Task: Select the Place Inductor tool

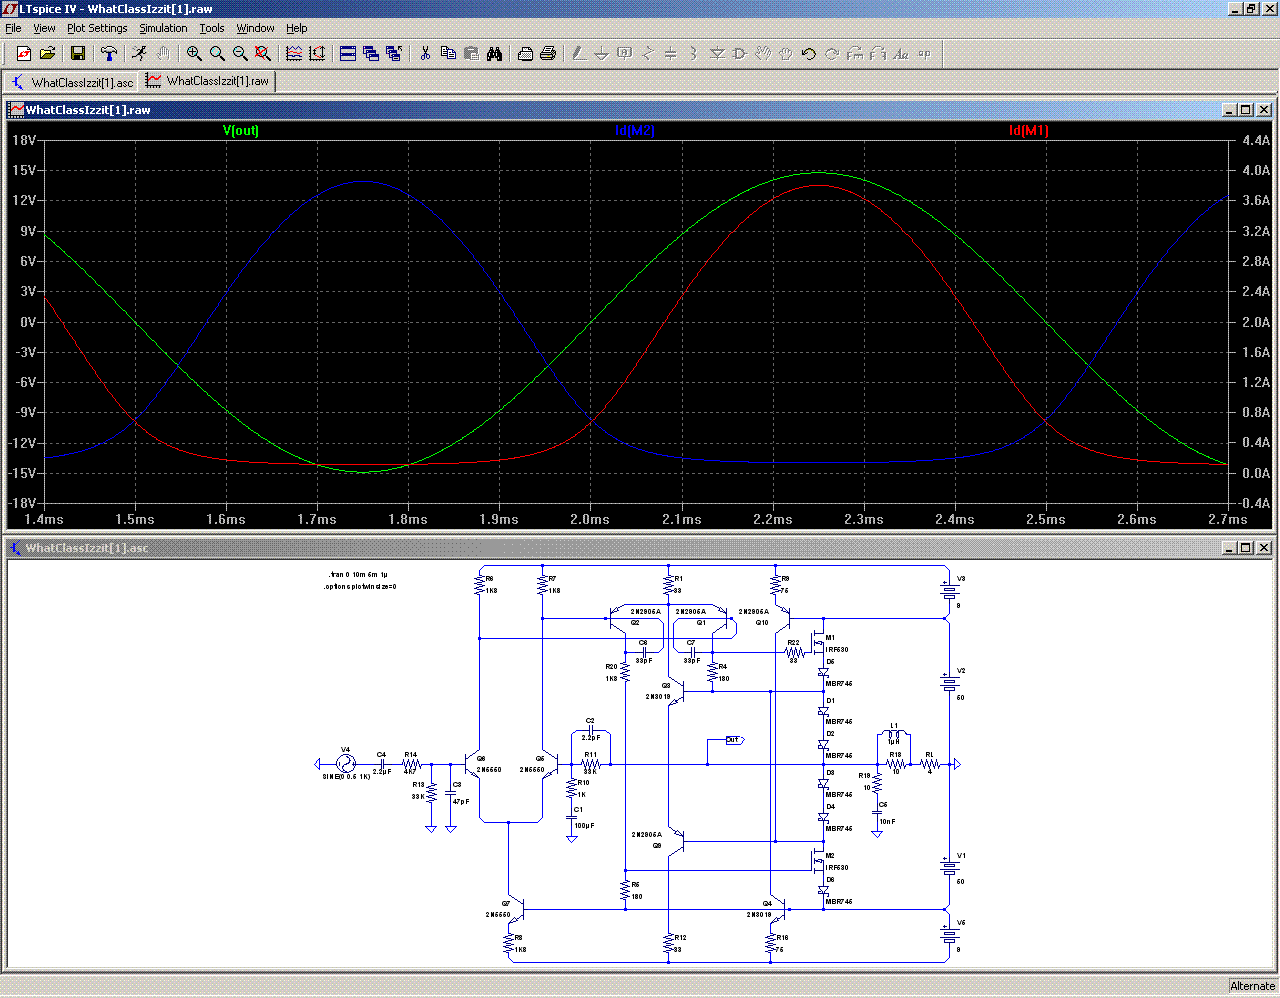Action: [x=694, y=54]
